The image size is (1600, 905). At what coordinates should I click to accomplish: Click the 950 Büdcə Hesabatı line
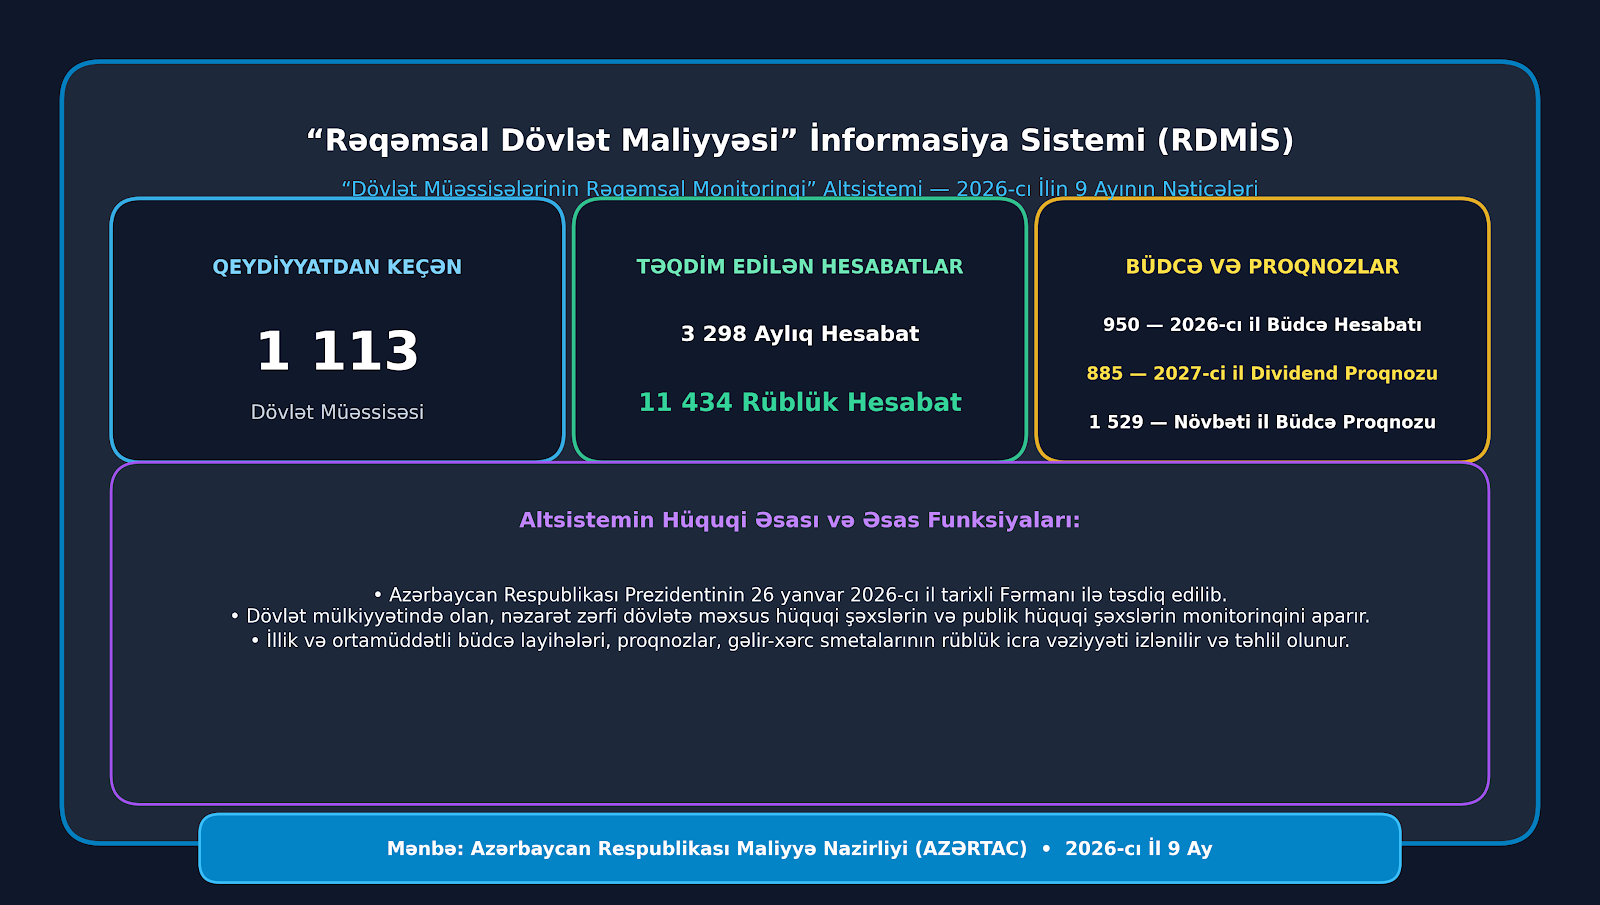(x=1262, y=325)
